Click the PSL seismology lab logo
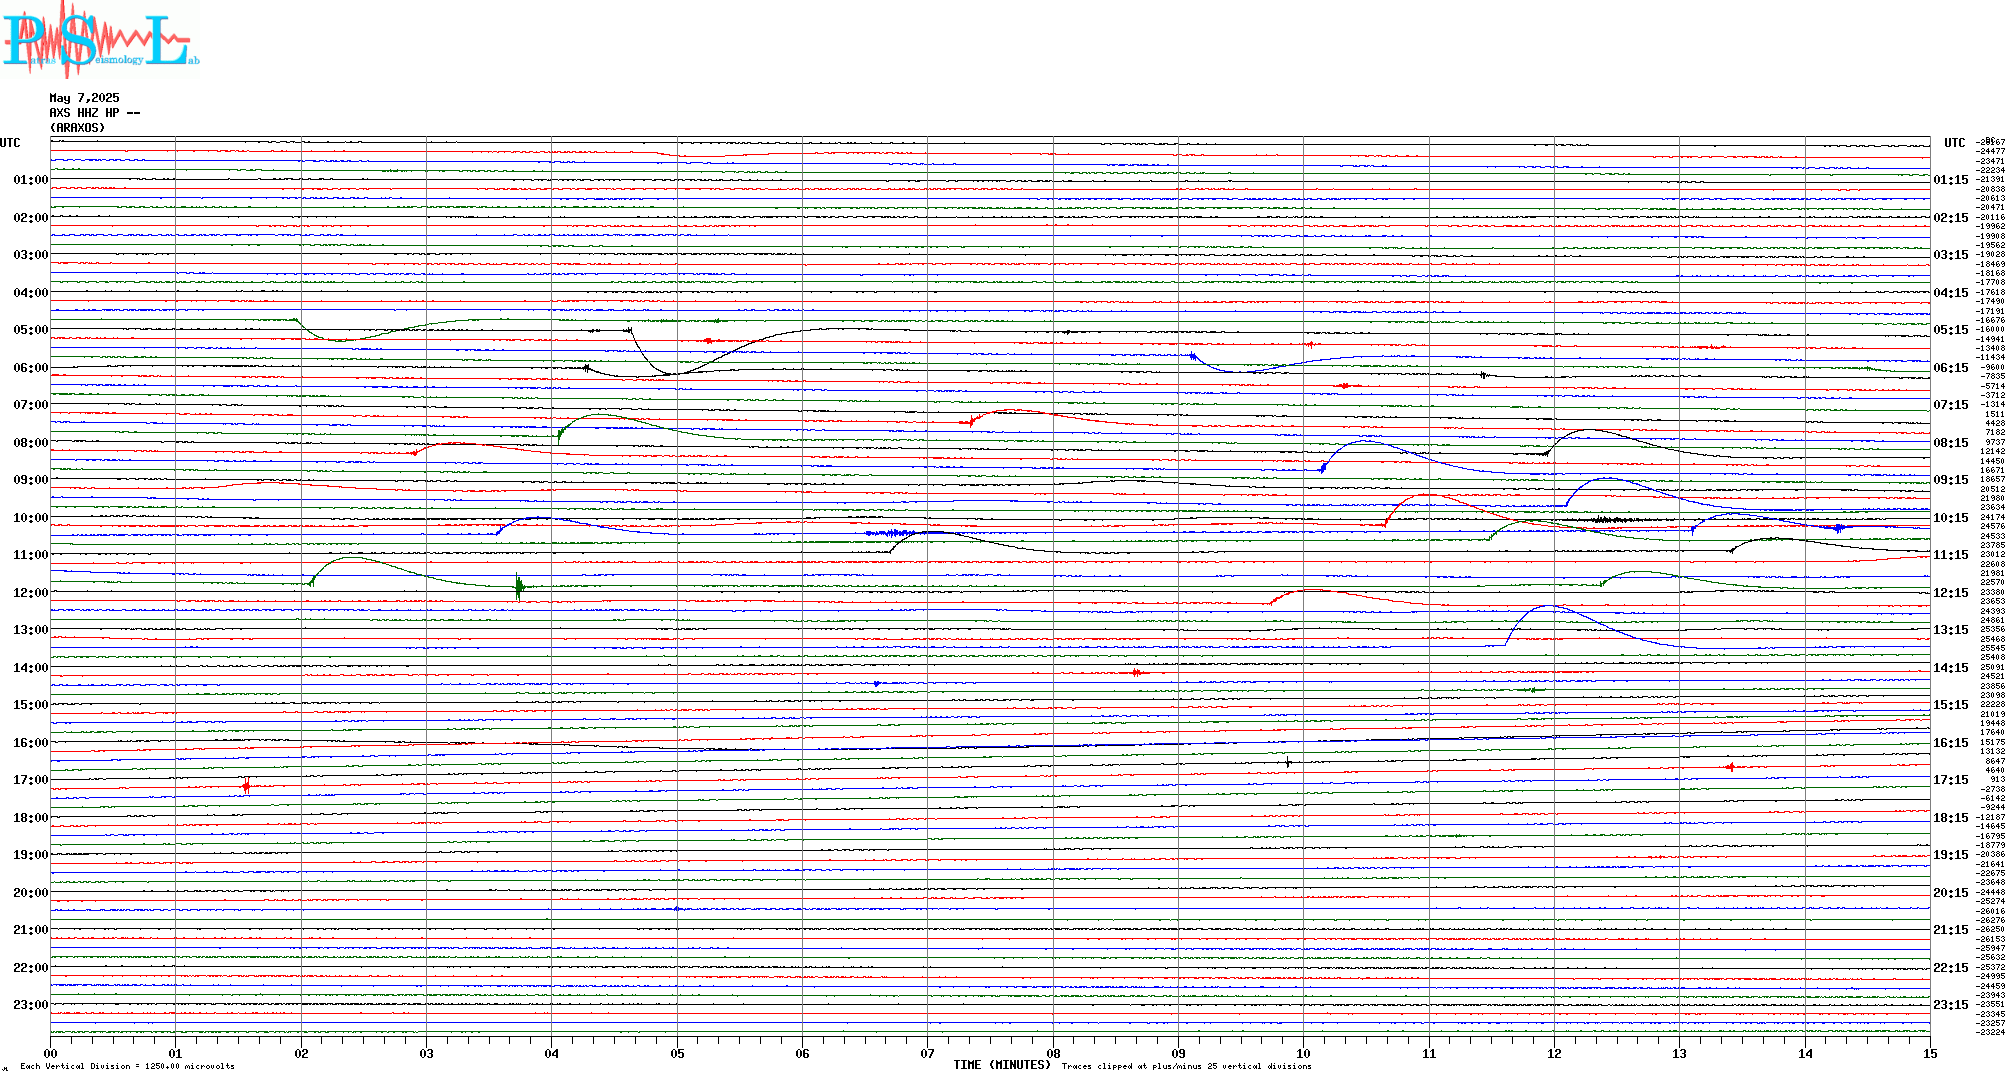Viewport: 2010px width, 1080px height. (100, 40)
